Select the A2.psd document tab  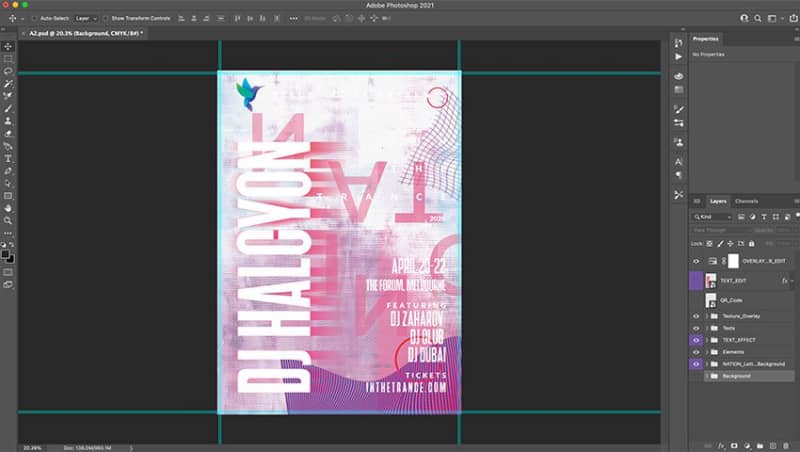[84, 33]
